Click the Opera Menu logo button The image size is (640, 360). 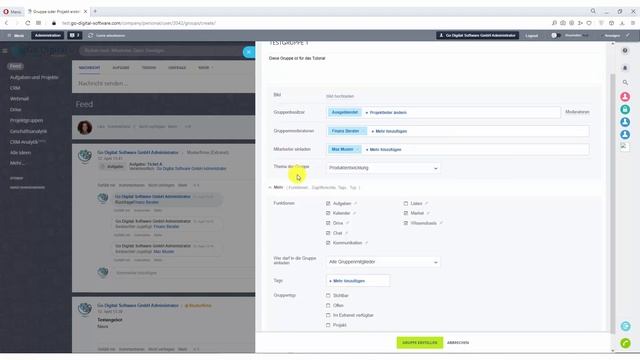12,11
